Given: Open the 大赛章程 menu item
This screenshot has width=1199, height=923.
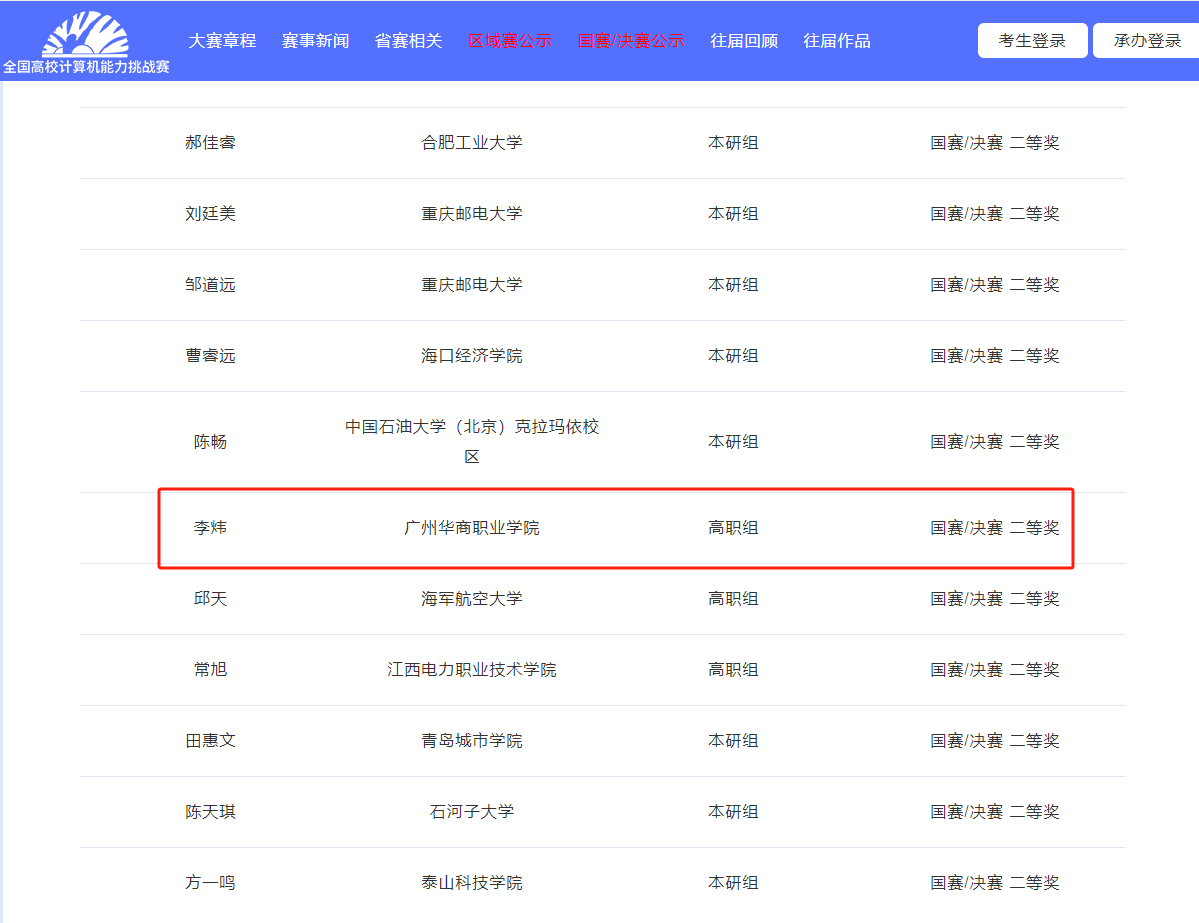Looking at the screenshot, I should (222, 41).
